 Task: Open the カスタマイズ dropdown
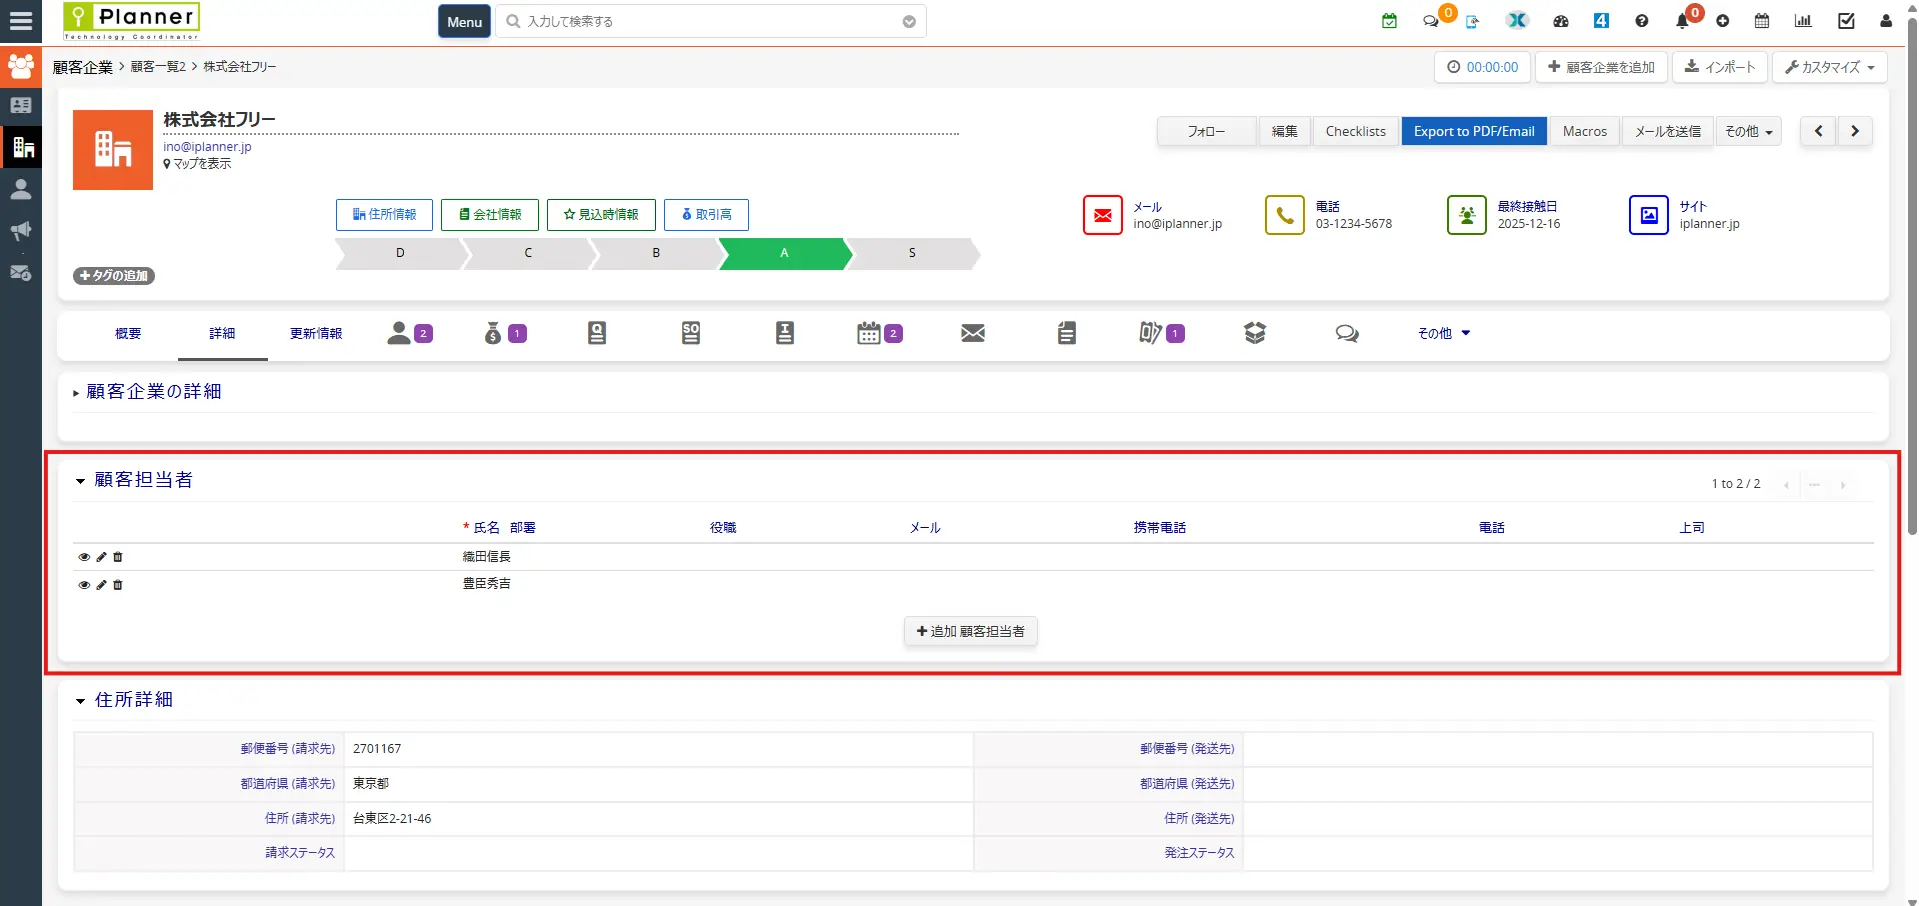point(1829,67)
